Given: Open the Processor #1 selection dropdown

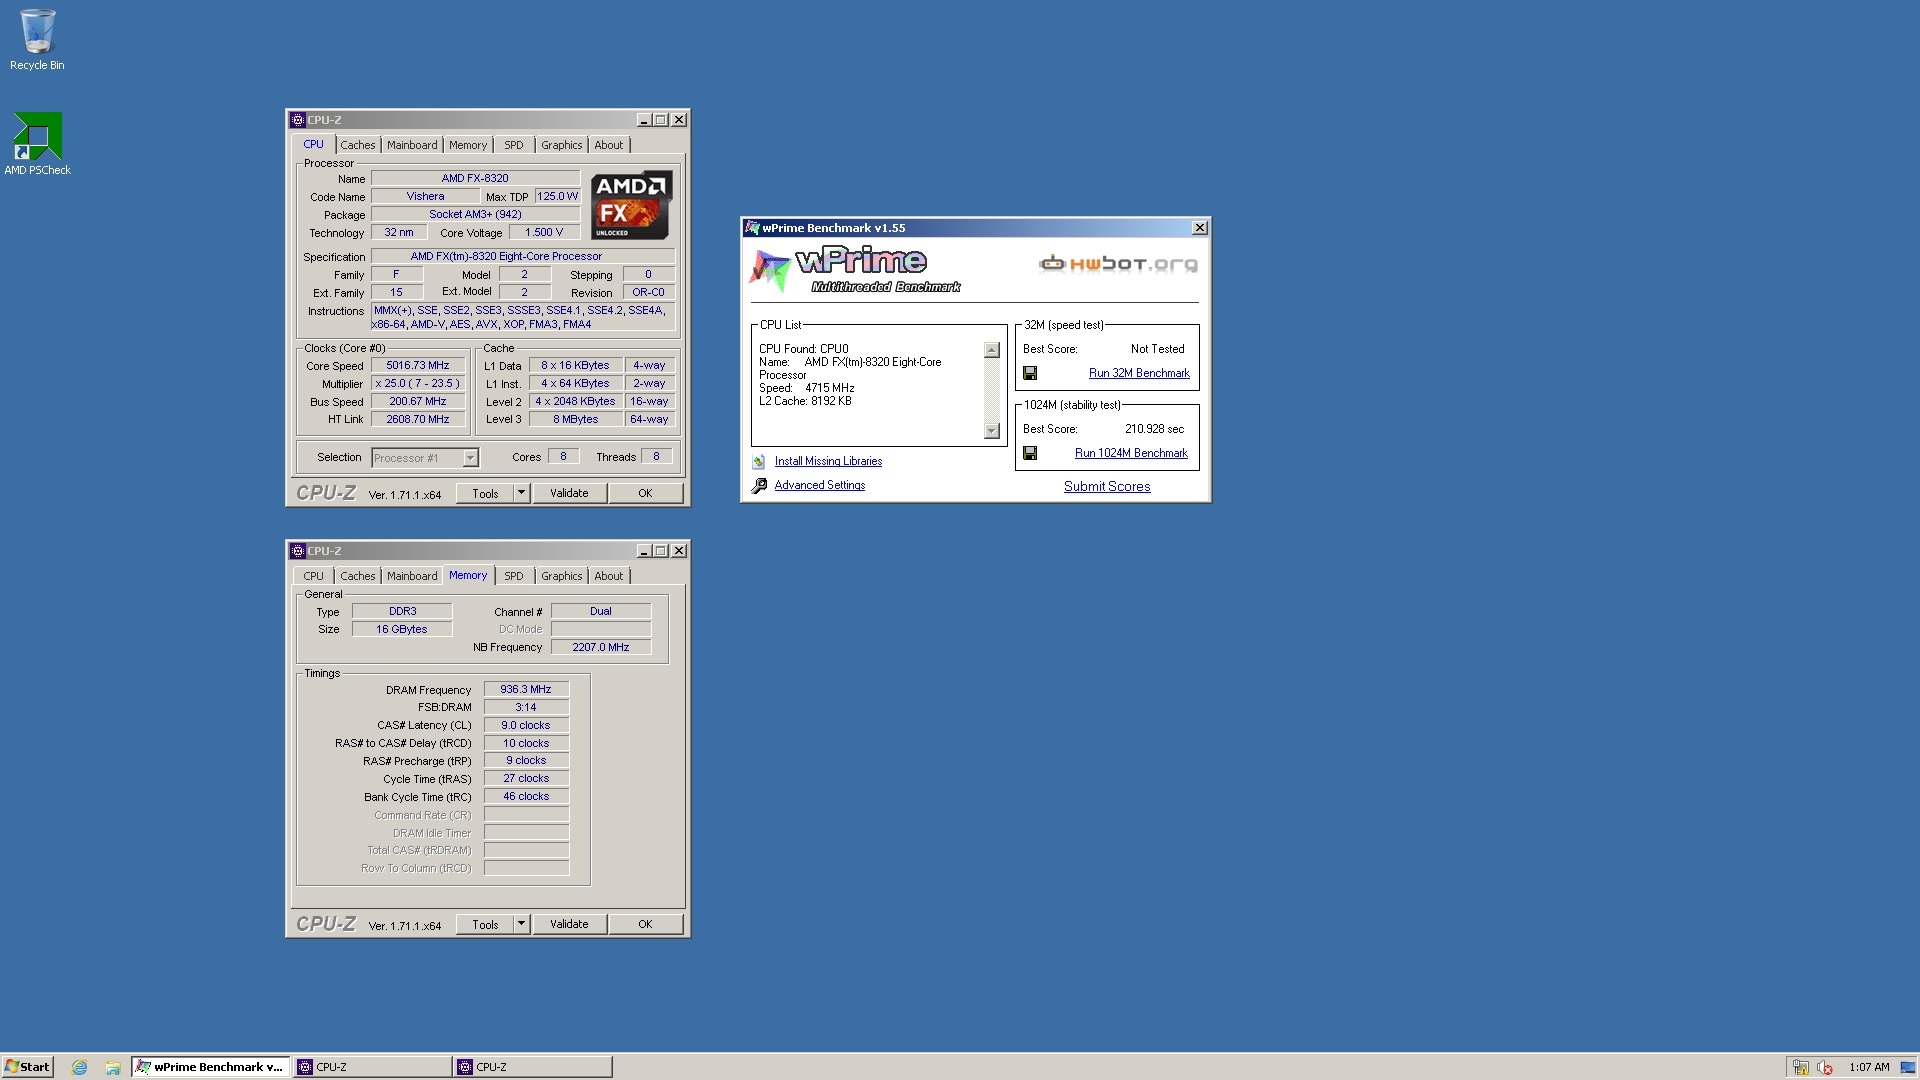Looking at the screenshot, I should pos(425,458).
